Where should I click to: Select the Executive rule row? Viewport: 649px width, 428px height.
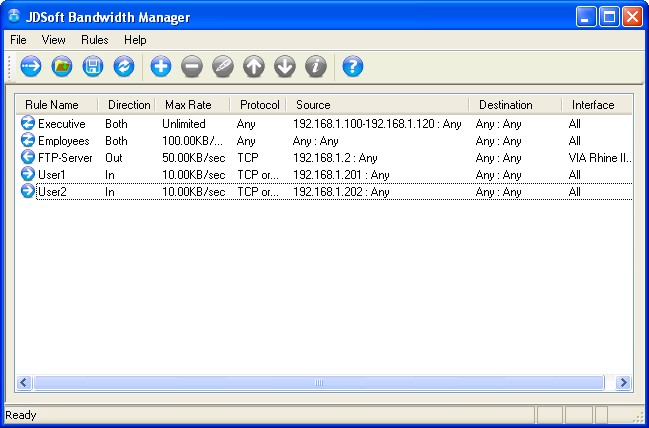coord(61,124)
